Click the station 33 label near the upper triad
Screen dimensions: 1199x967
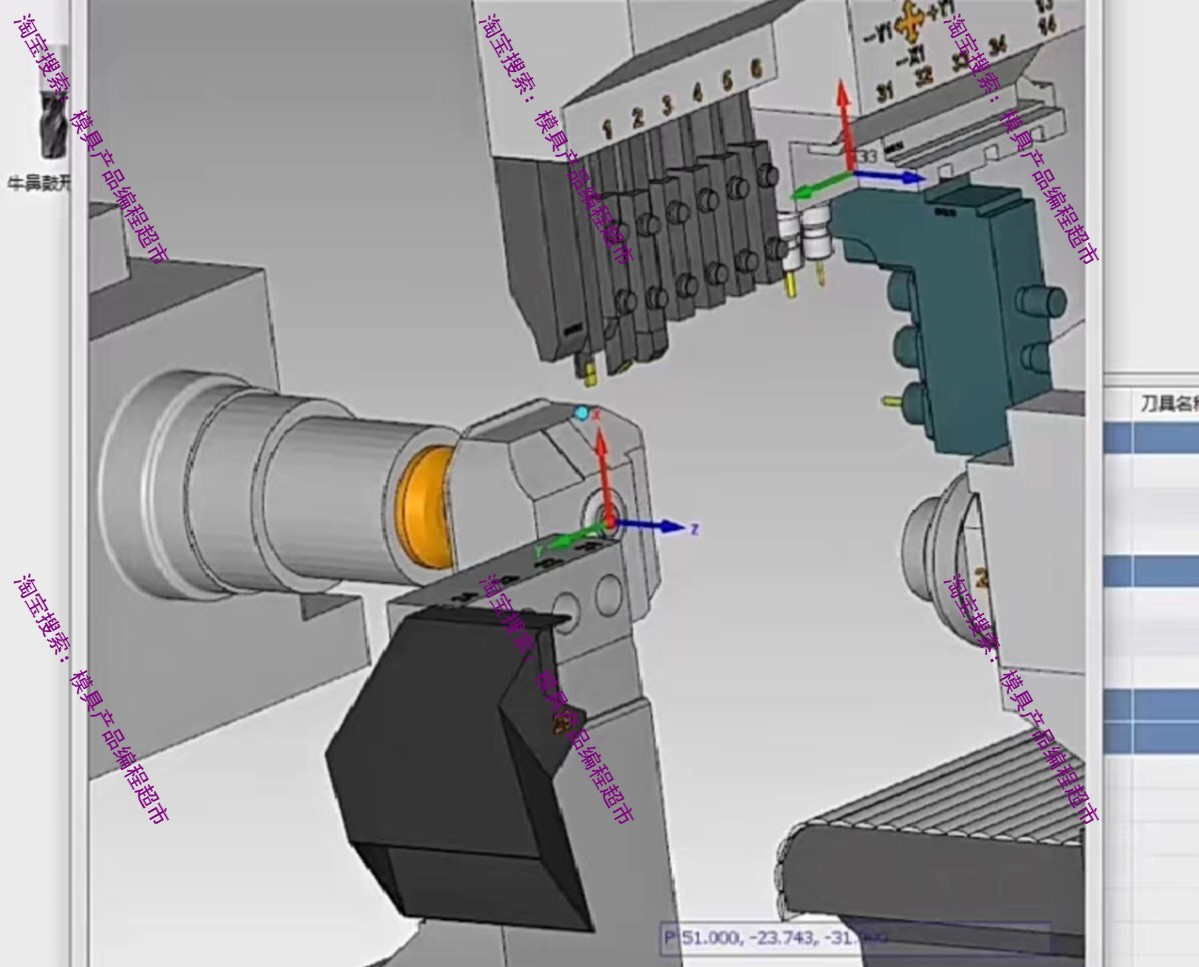866,156
